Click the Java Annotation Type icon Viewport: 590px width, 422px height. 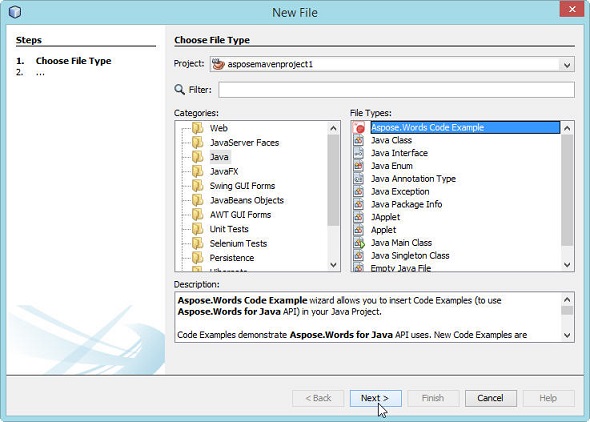359,179
